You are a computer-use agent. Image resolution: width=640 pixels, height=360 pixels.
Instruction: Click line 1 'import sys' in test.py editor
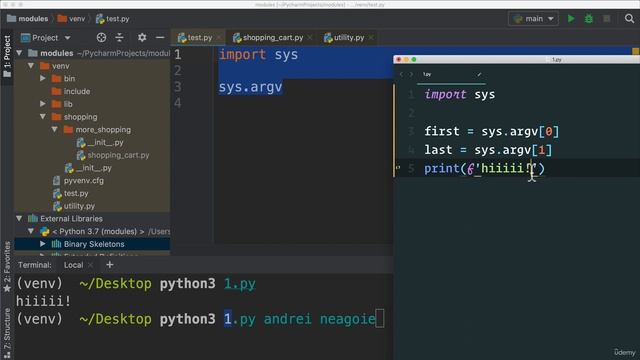click(258, 54)
